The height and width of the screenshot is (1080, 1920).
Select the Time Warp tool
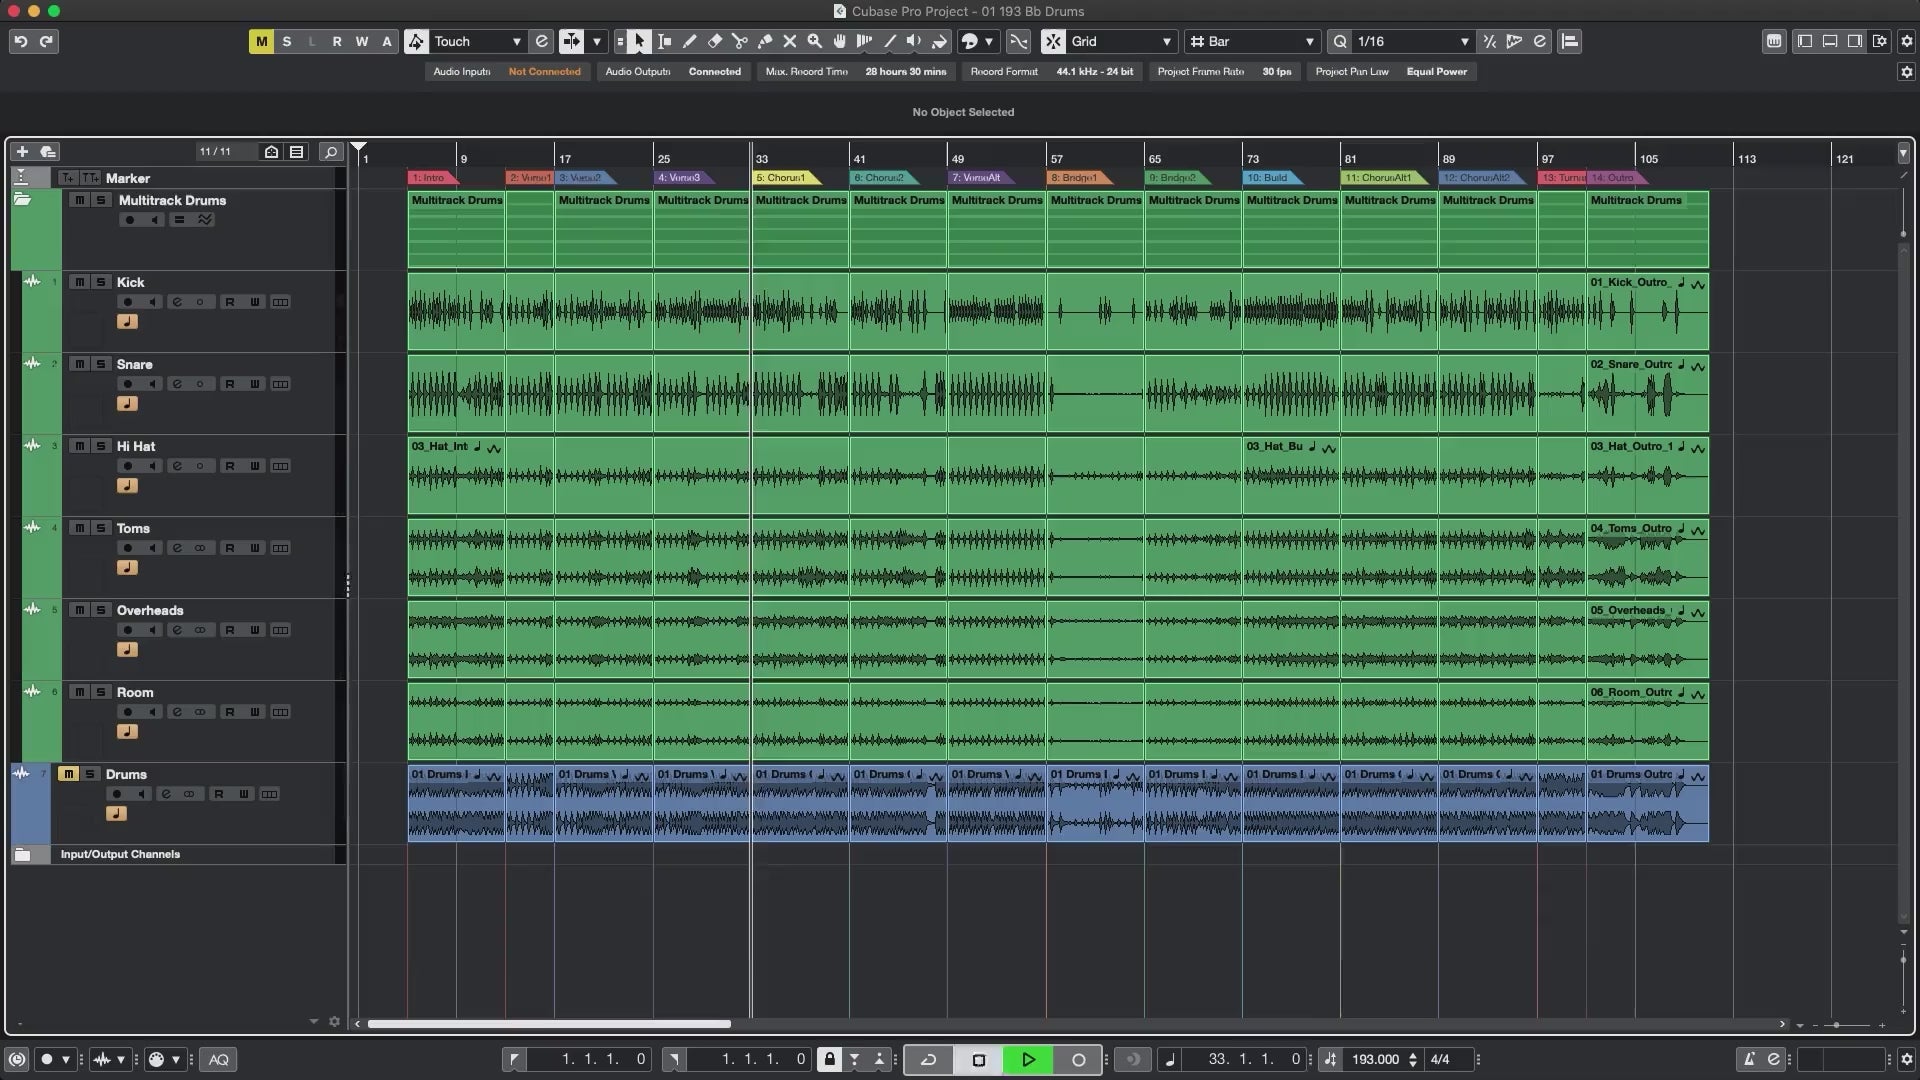tap(864, 41)
